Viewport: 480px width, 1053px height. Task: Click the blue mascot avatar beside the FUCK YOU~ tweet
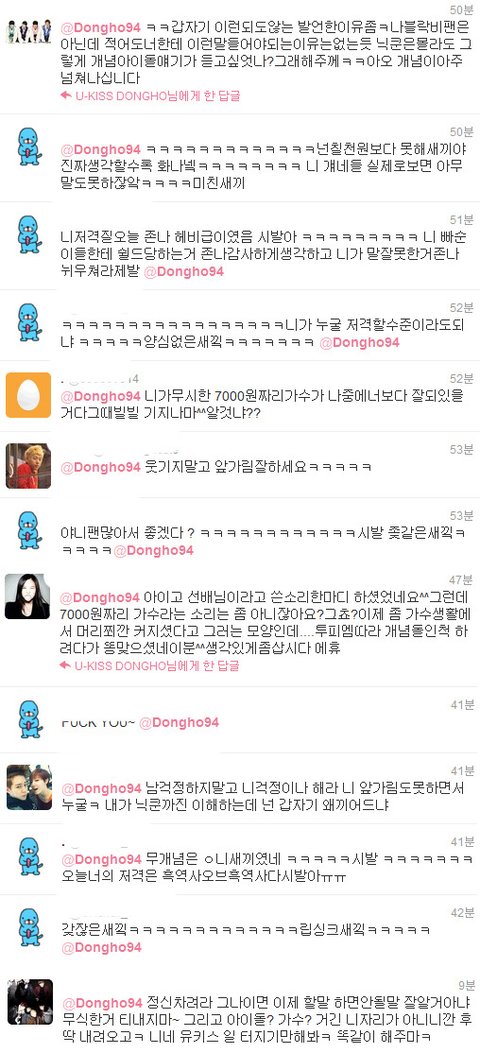[29, 720]
